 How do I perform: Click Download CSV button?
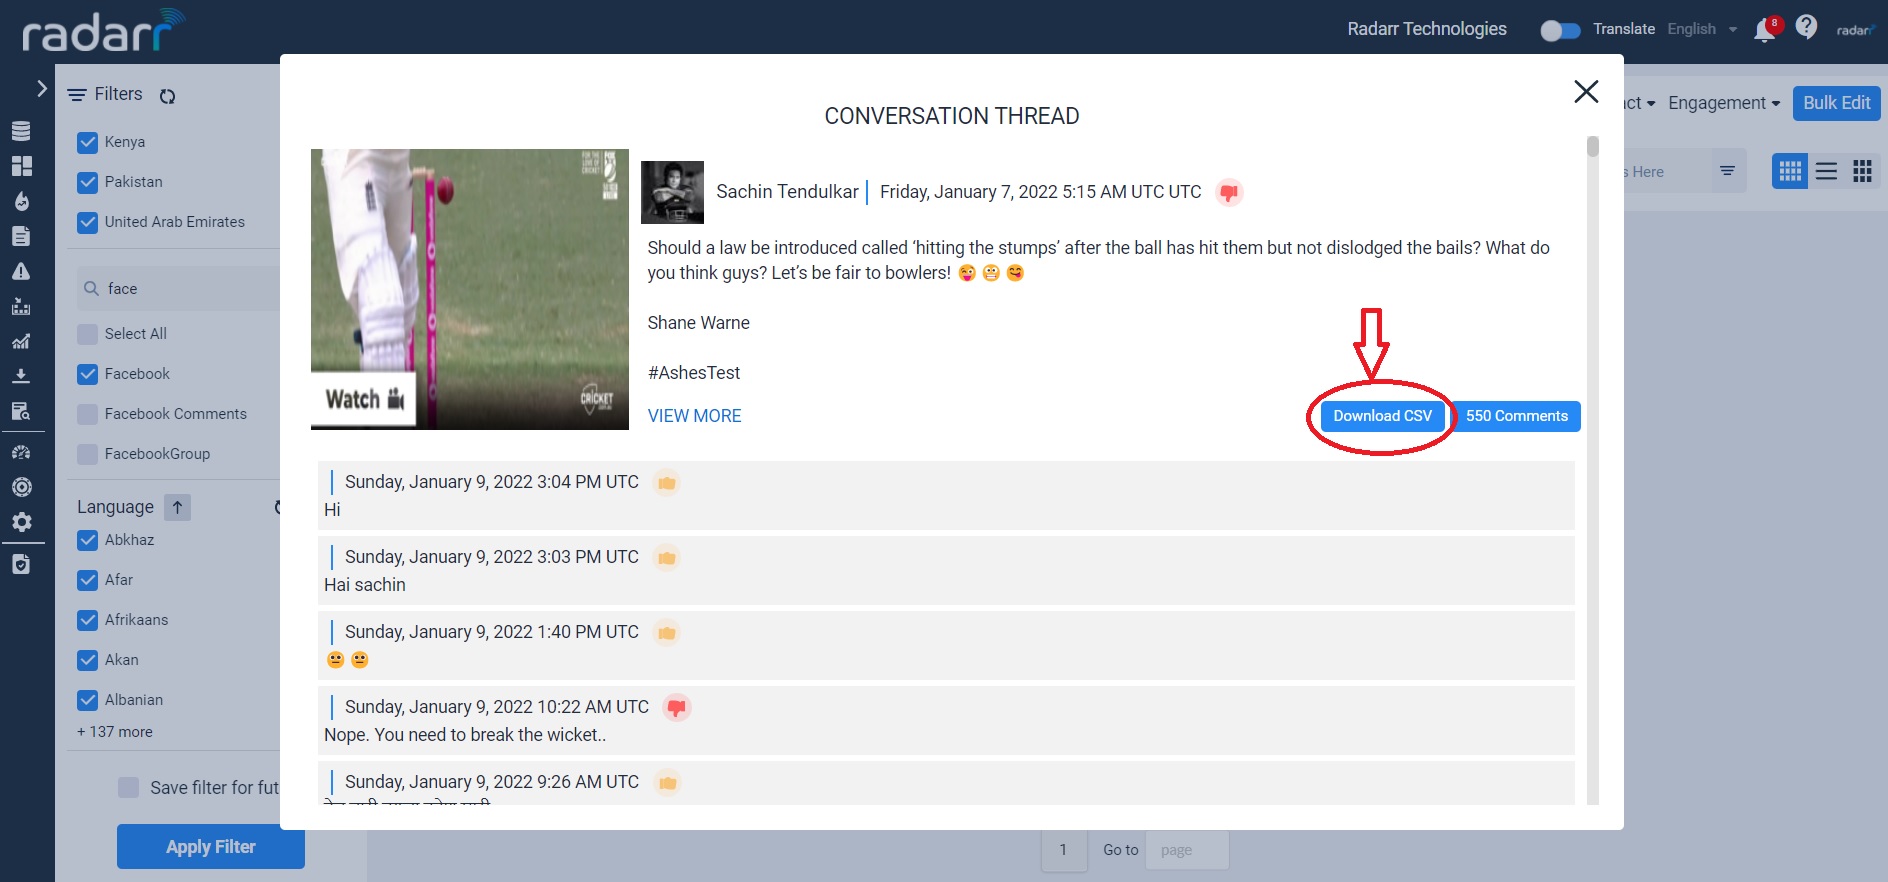click(x=1382, y=416)
